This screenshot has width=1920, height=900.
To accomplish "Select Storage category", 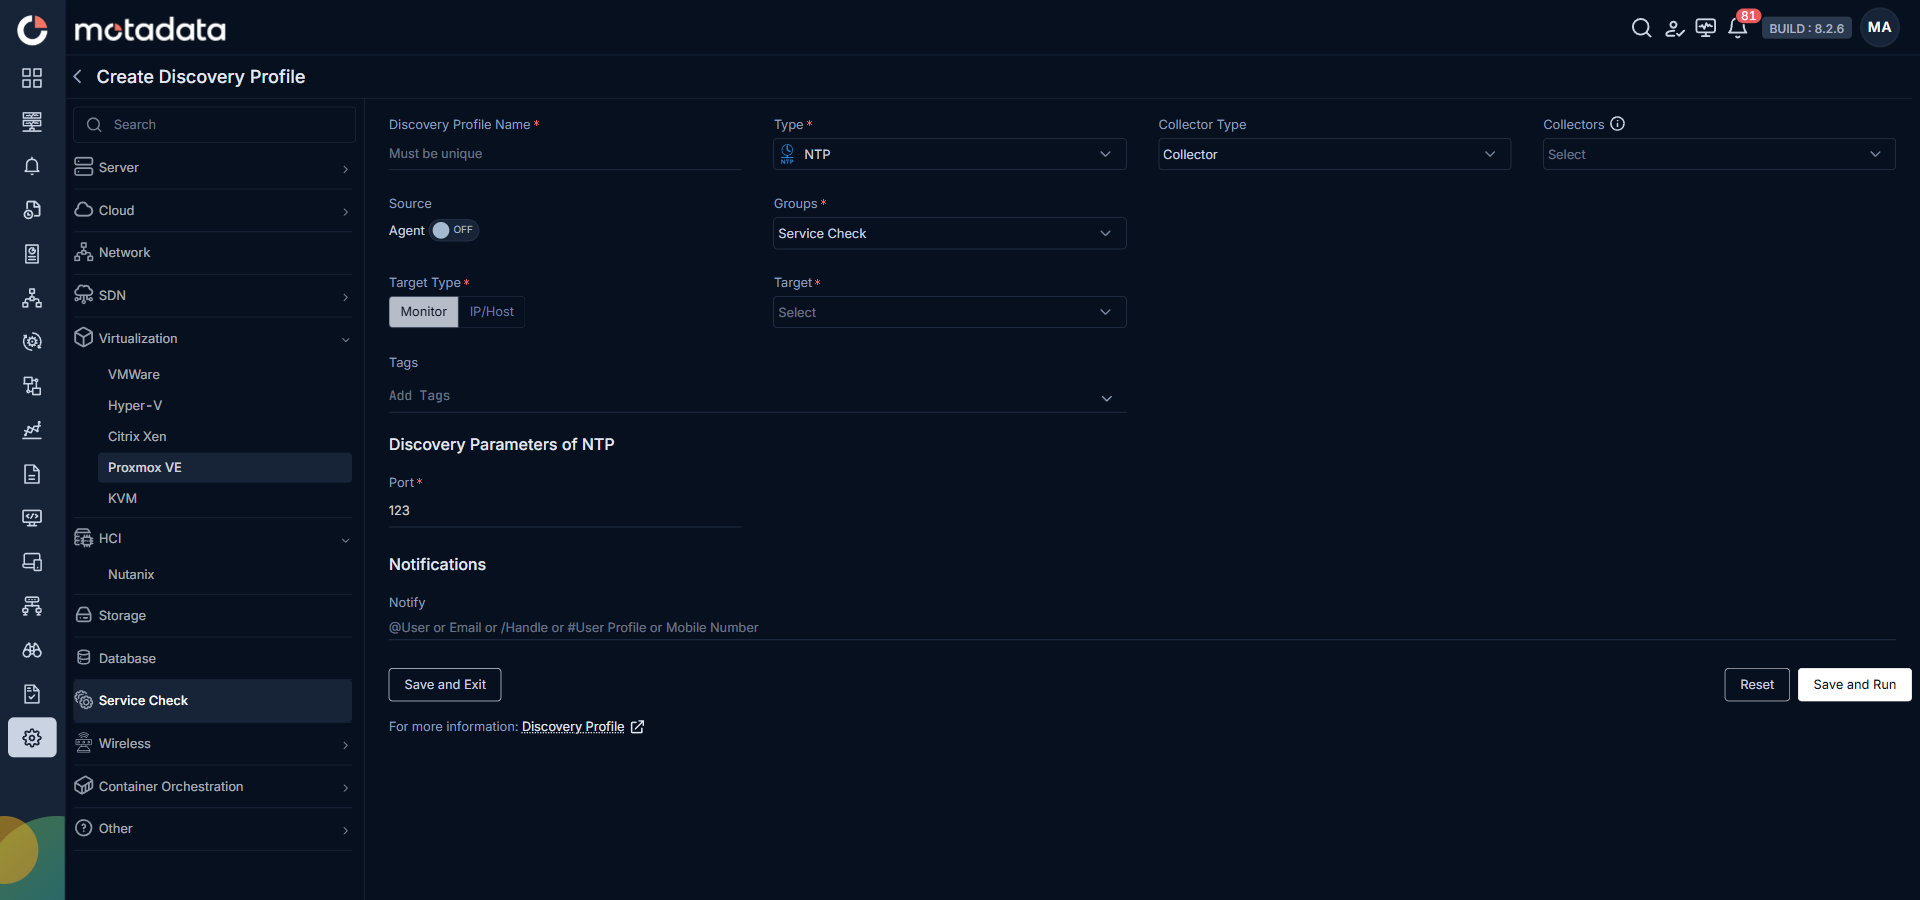I will [x=213, y=616].
